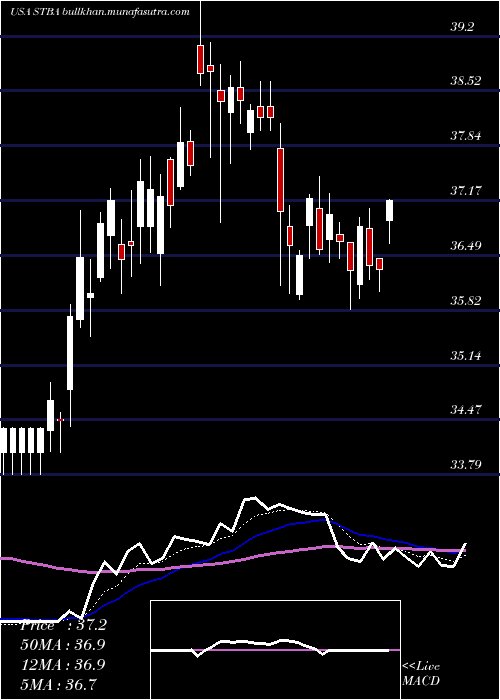The width and height of the screenshot is (500, 700).
Task: Click the Price : 37.2 readout
Action: pos(63,625)
